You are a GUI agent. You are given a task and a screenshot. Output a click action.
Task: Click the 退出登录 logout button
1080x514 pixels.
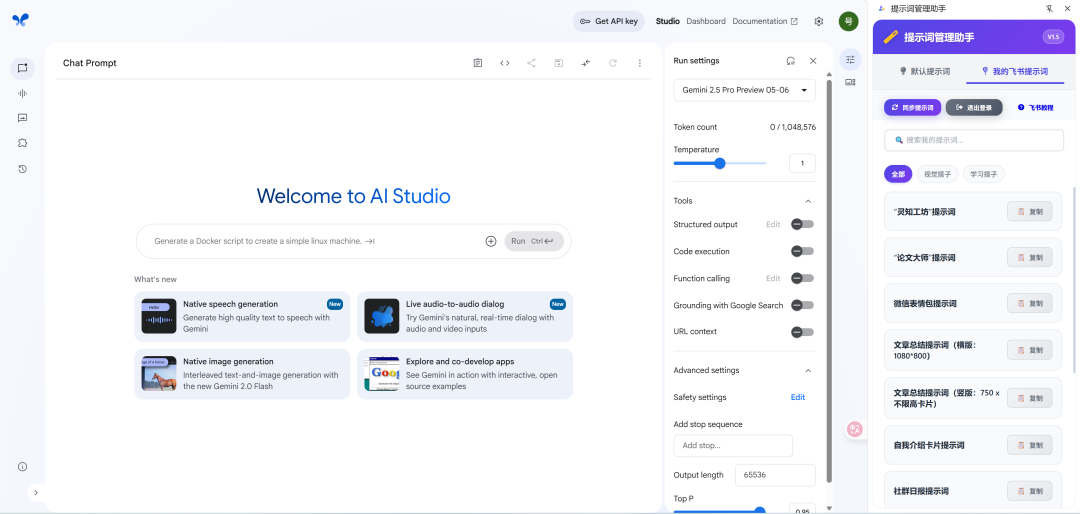974,107
